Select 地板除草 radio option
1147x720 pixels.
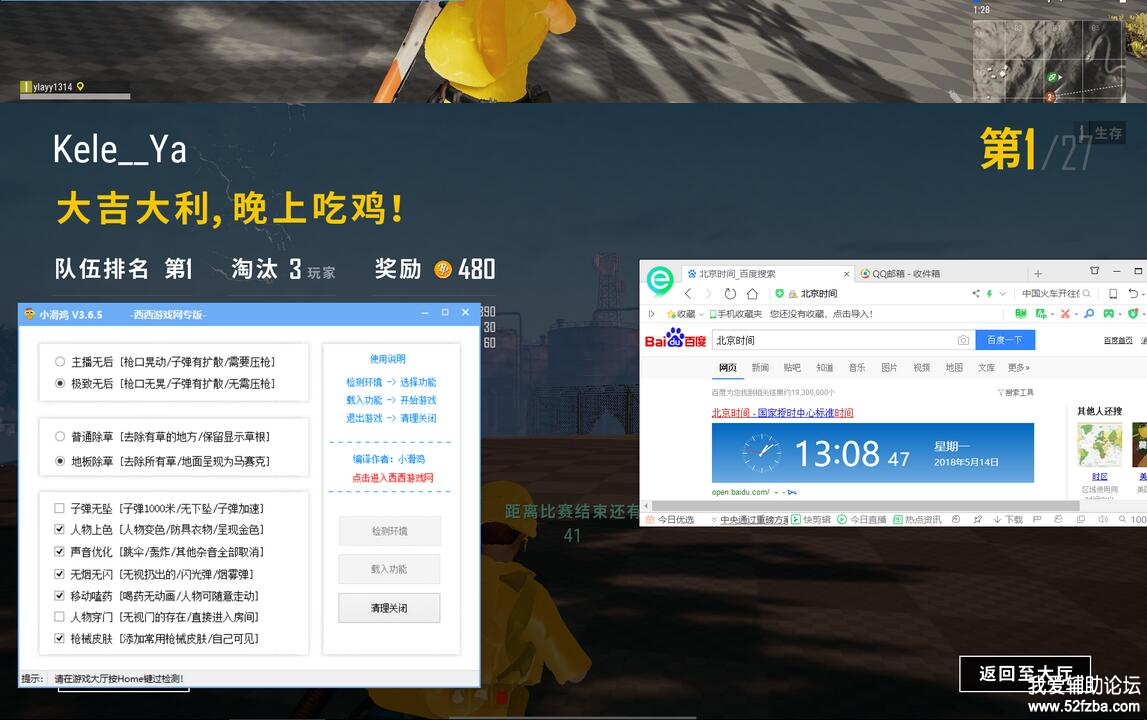coord(60,461)
